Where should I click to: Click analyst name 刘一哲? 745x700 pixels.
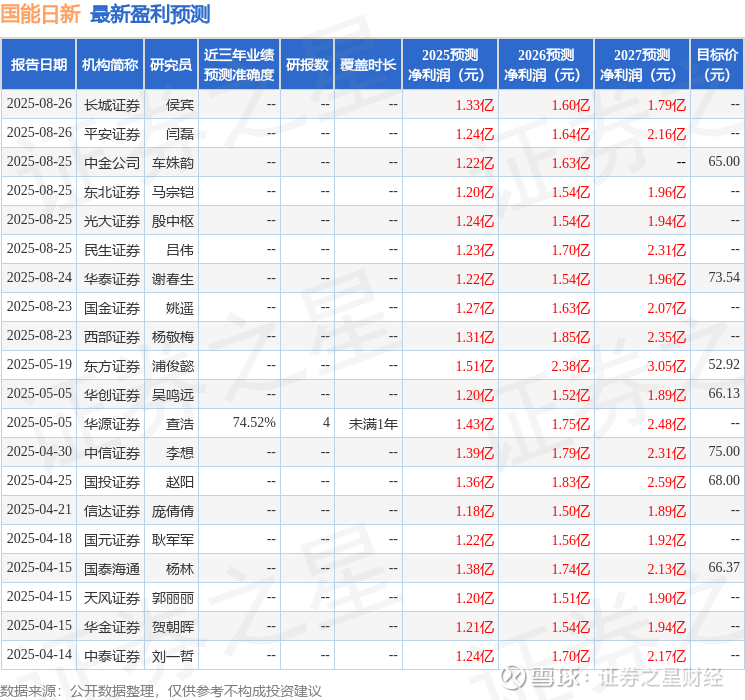click(173, 656)
